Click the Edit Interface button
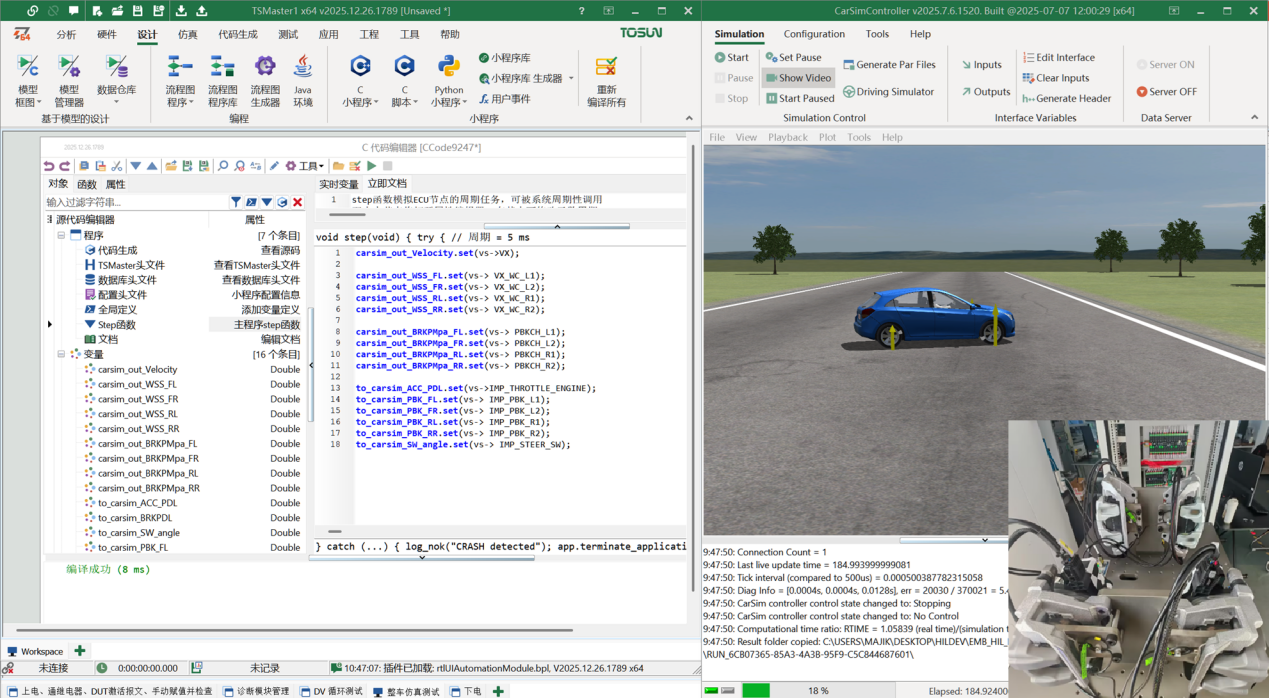This screenshot has width=1269, height=698. tap(1058, 57)
